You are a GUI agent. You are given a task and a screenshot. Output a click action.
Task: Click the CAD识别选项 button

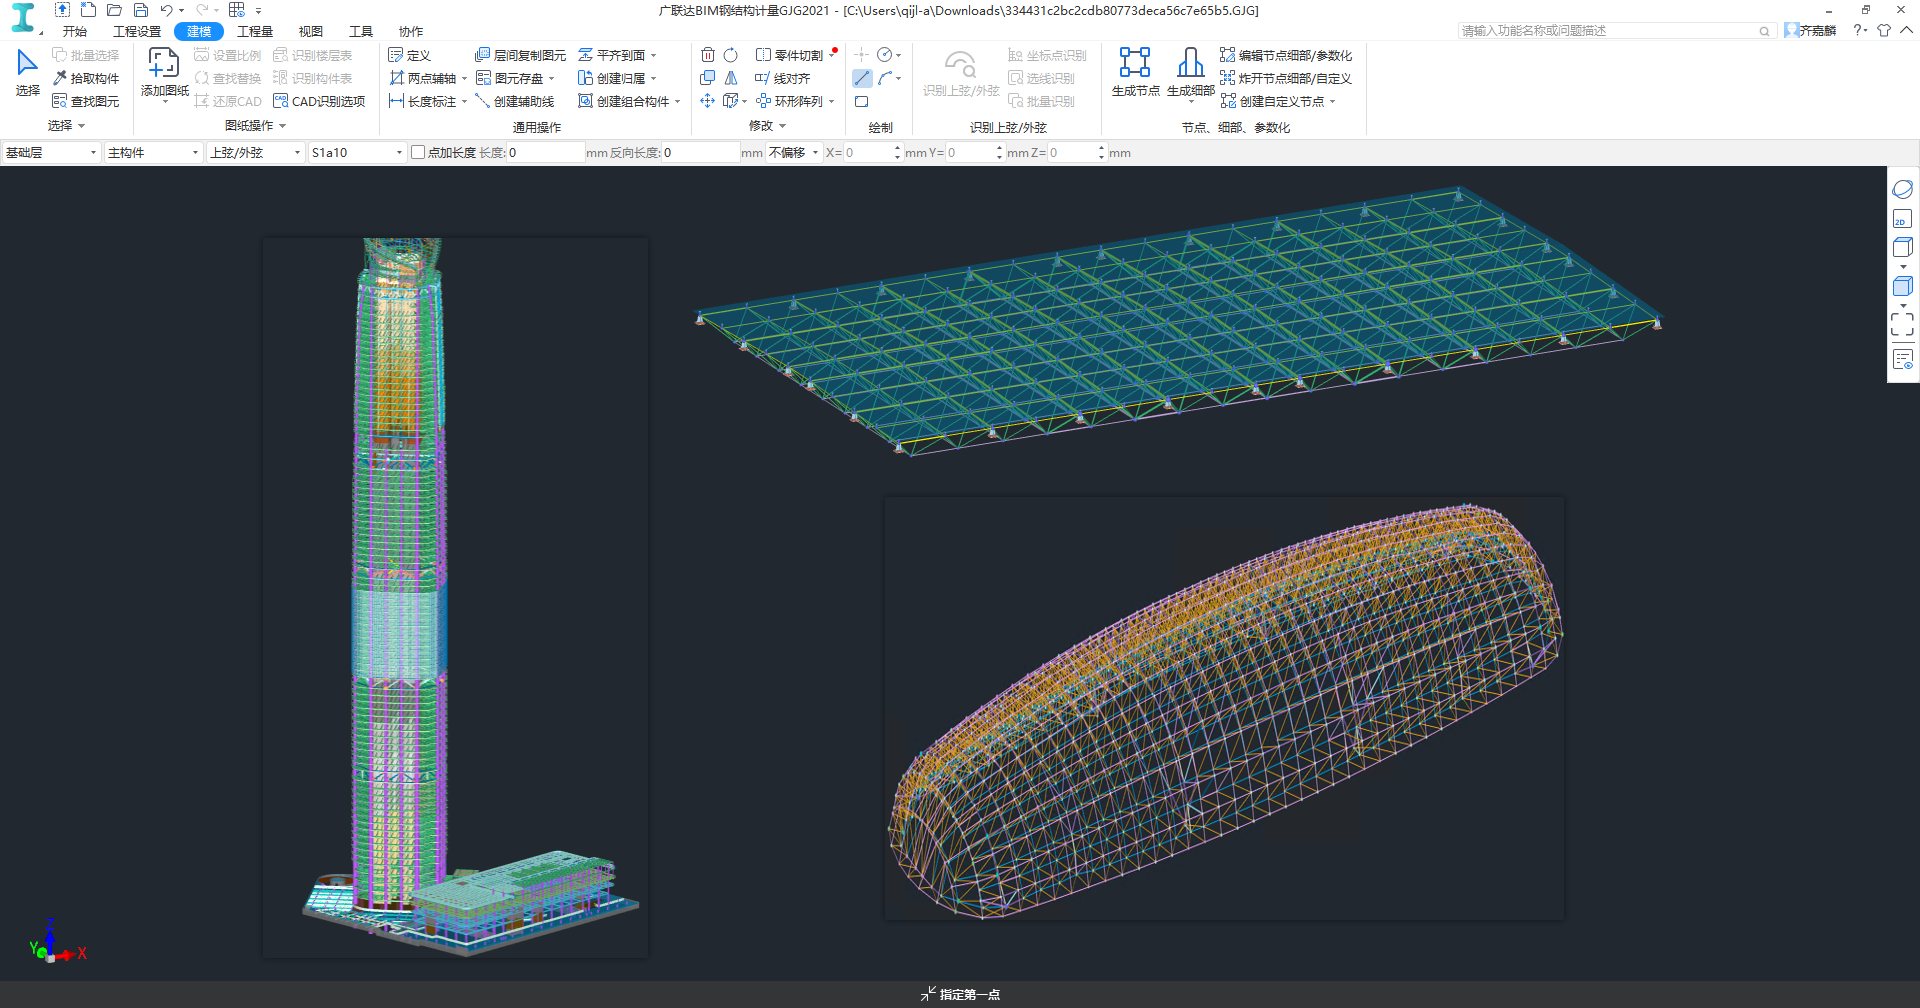pos(319,101)
